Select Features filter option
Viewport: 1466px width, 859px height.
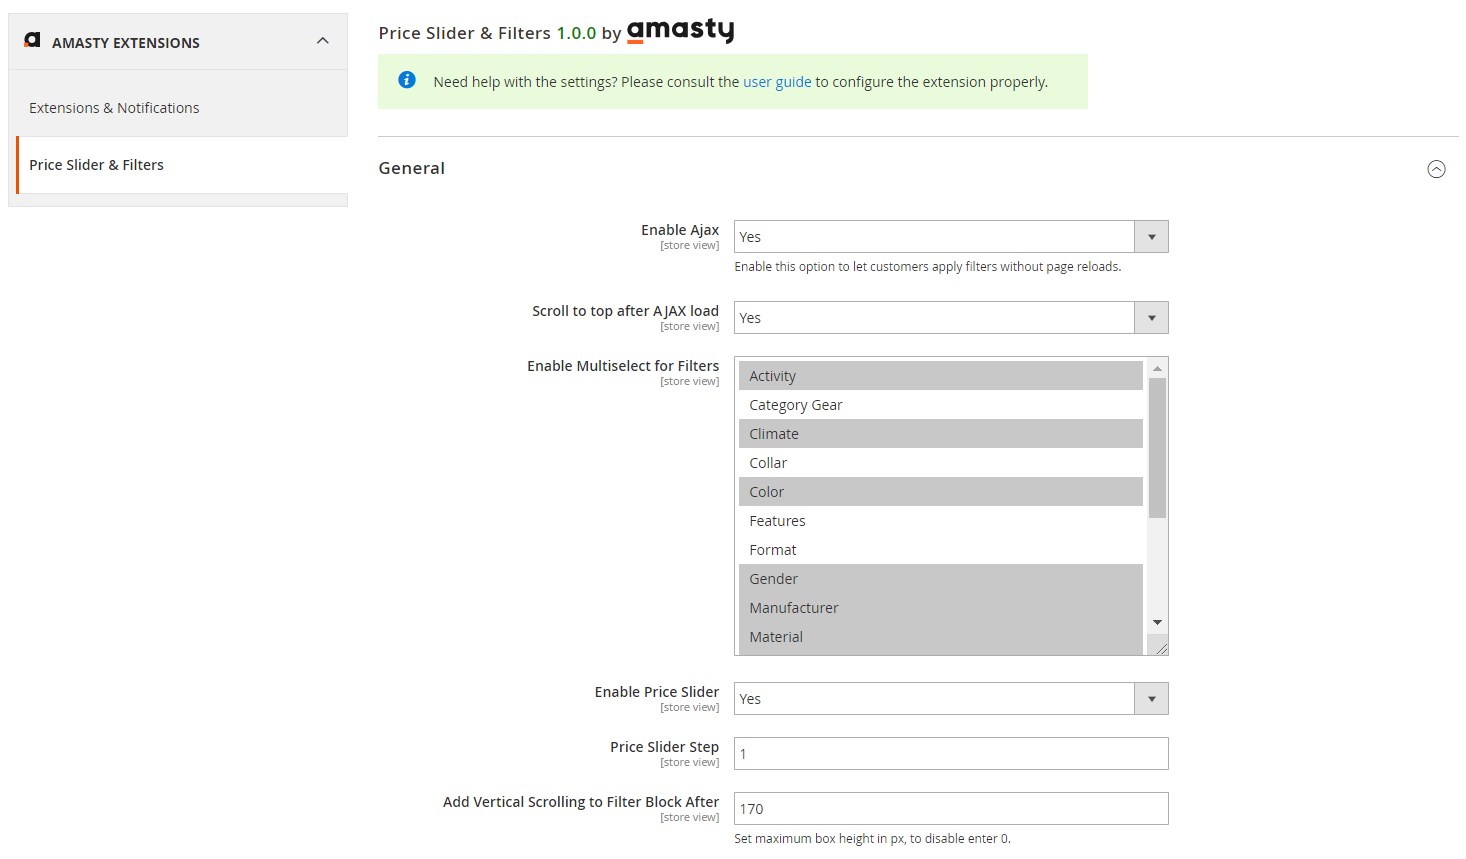(x=777, y=521)
